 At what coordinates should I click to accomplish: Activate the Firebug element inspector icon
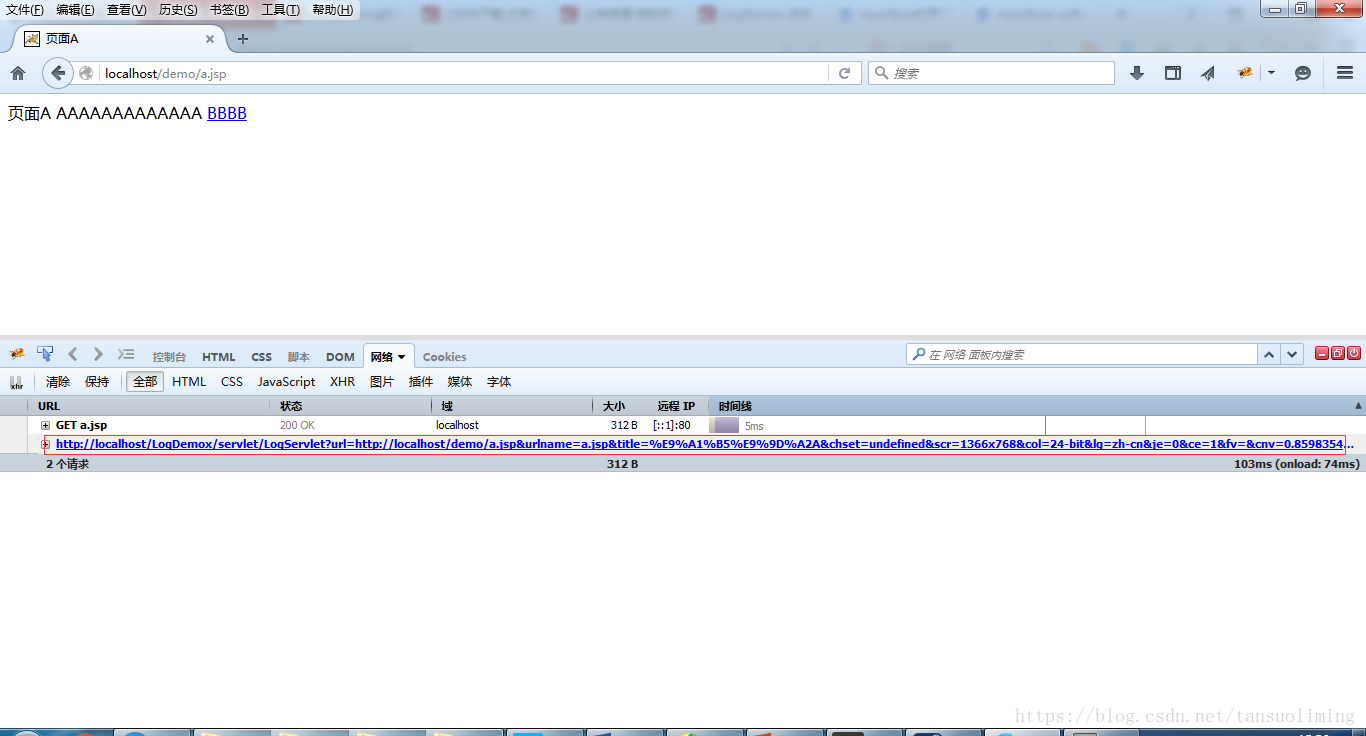(x=45, y=354)
